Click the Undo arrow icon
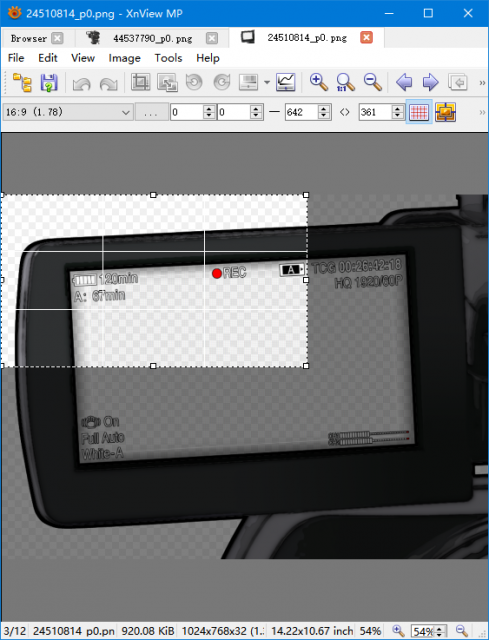The height and width of the screenshot is (640, 489). [x=81, y=83]
